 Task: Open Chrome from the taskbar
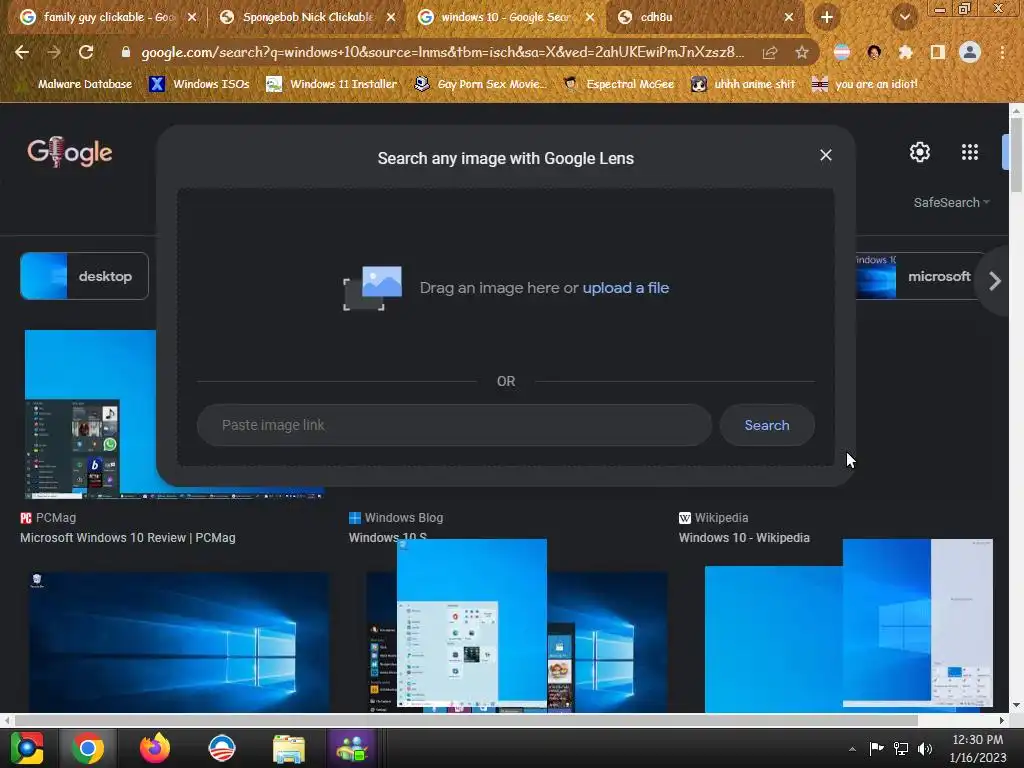tap(88, 748)
